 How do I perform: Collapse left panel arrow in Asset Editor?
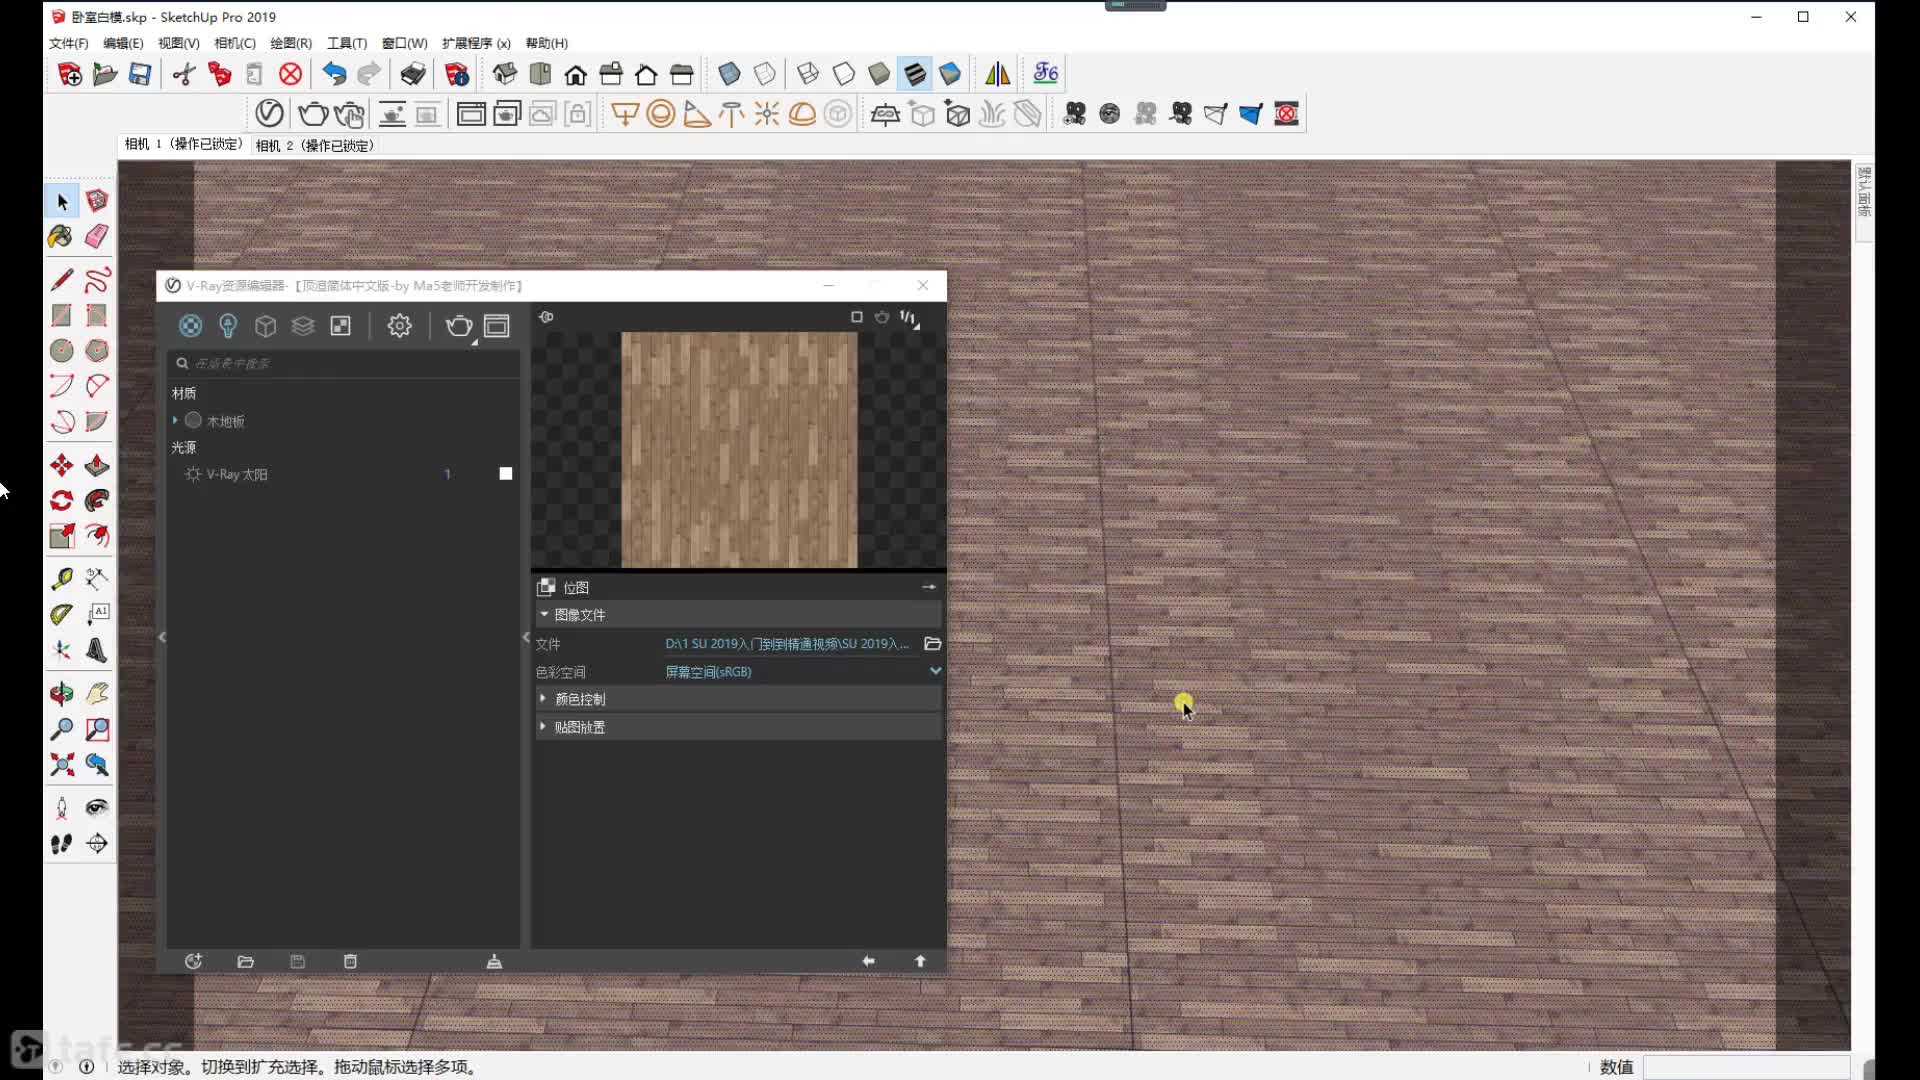coord(162,637)
